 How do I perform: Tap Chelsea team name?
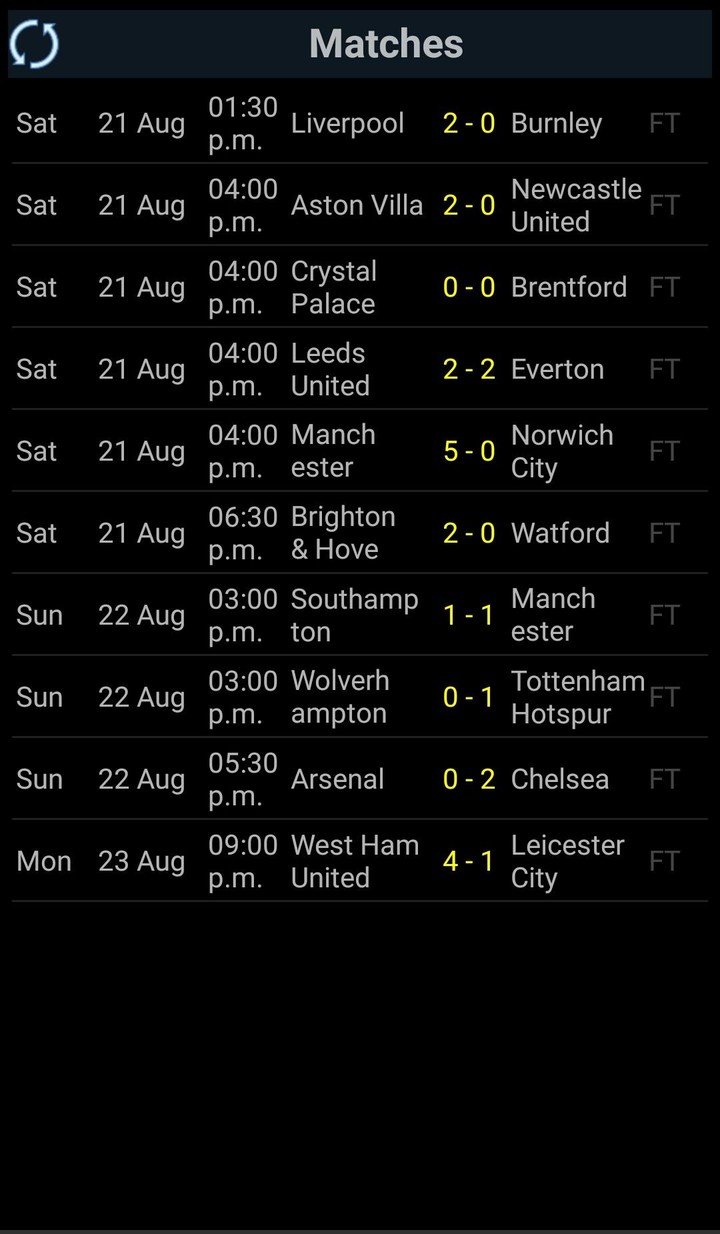pyautogui.click(x=559, y=779)
